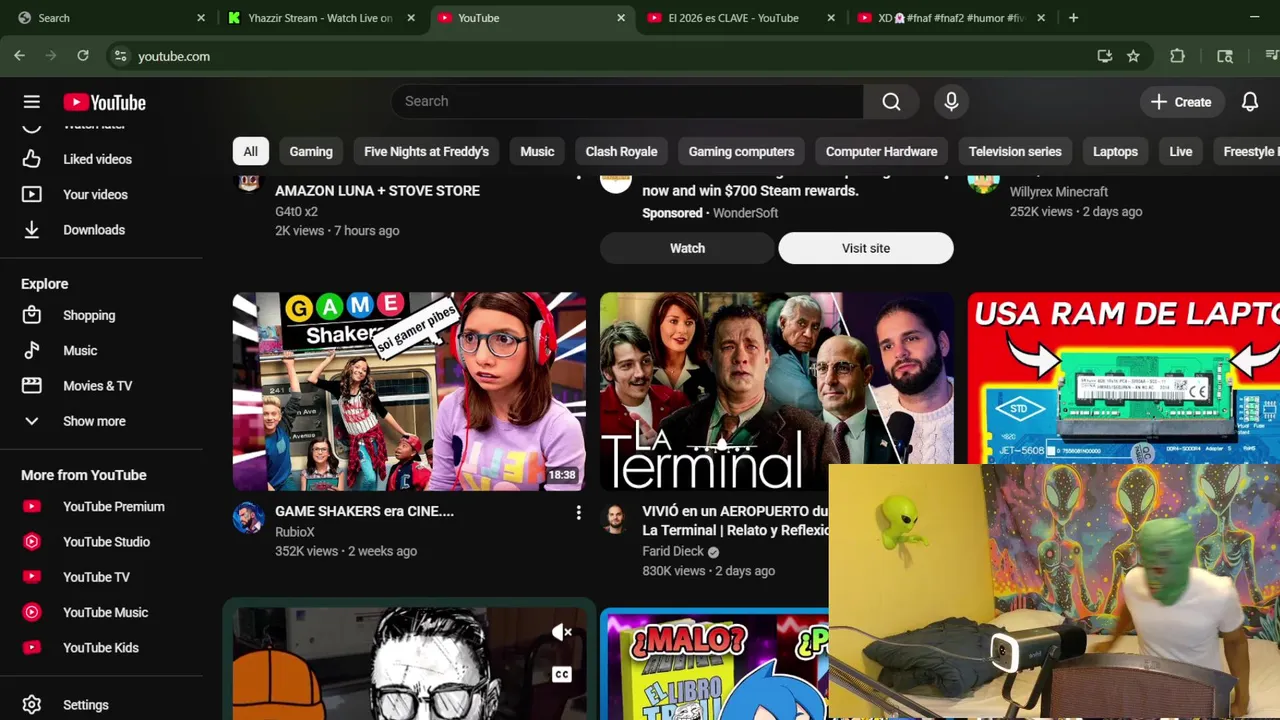
Task: Open Willyrex Minecraft channel link
Action: (1059, 192)
